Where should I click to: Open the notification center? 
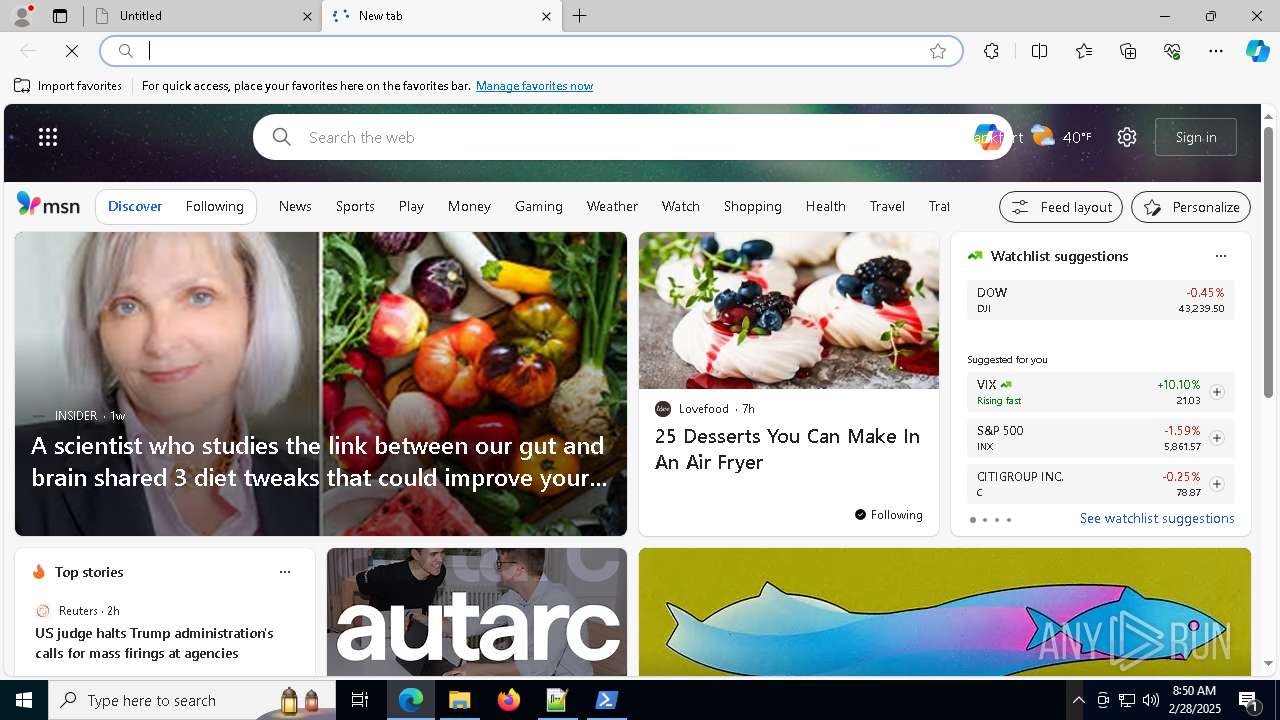pos(1249,700)
